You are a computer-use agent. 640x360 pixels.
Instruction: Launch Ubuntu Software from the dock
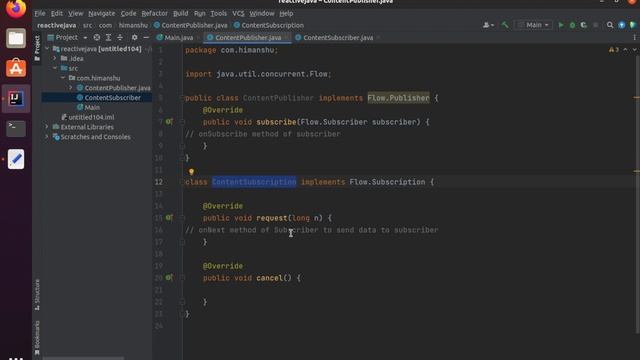(16, 68)
